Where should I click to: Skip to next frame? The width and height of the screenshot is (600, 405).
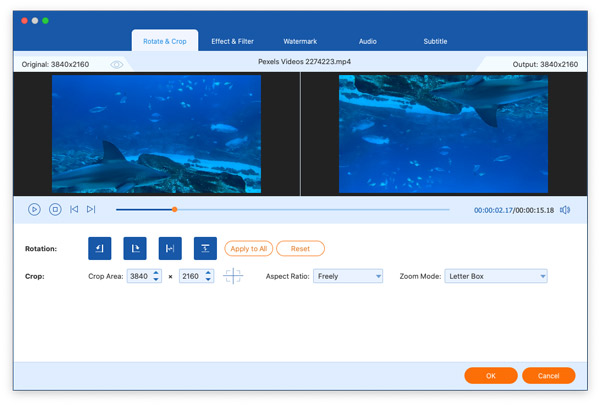click(x=91, y=209)
